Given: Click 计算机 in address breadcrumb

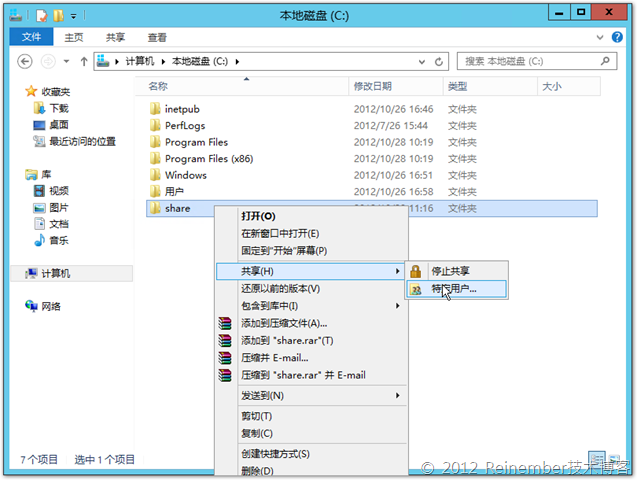Looking at the screenshot, I should [140, 61].
